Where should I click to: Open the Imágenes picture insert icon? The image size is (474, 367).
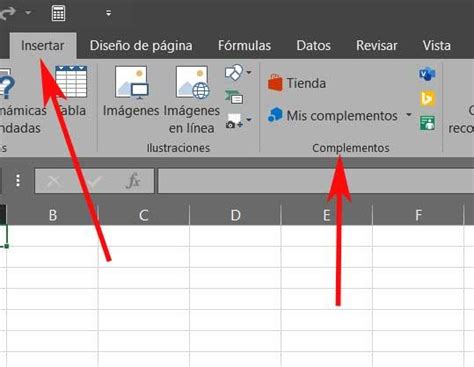132,82
